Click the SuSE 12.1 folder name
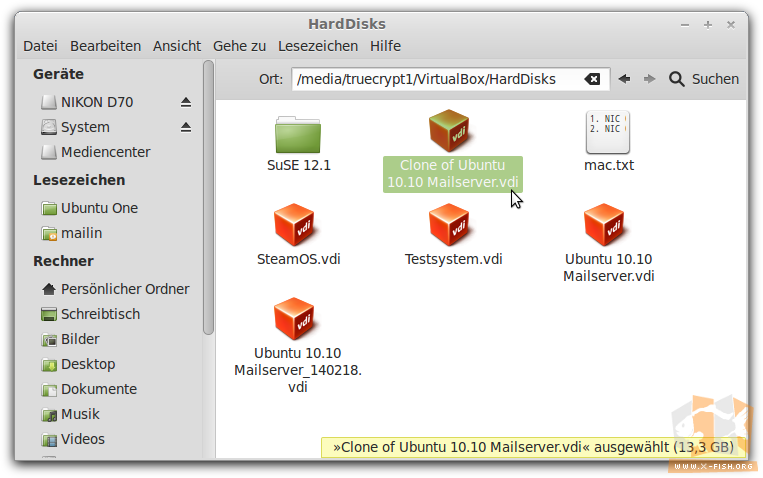This screenshot has height=478, width=763. tap(299, 165)
